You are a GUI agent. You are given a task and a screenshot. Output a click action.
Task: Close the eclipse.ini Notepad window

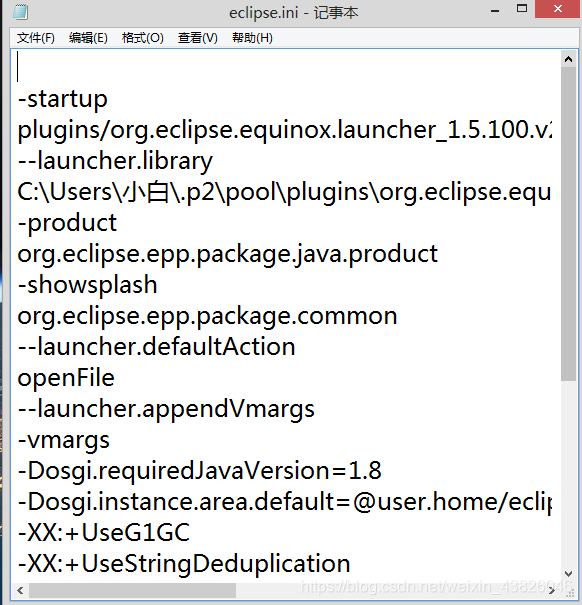[x=558, y=8]
